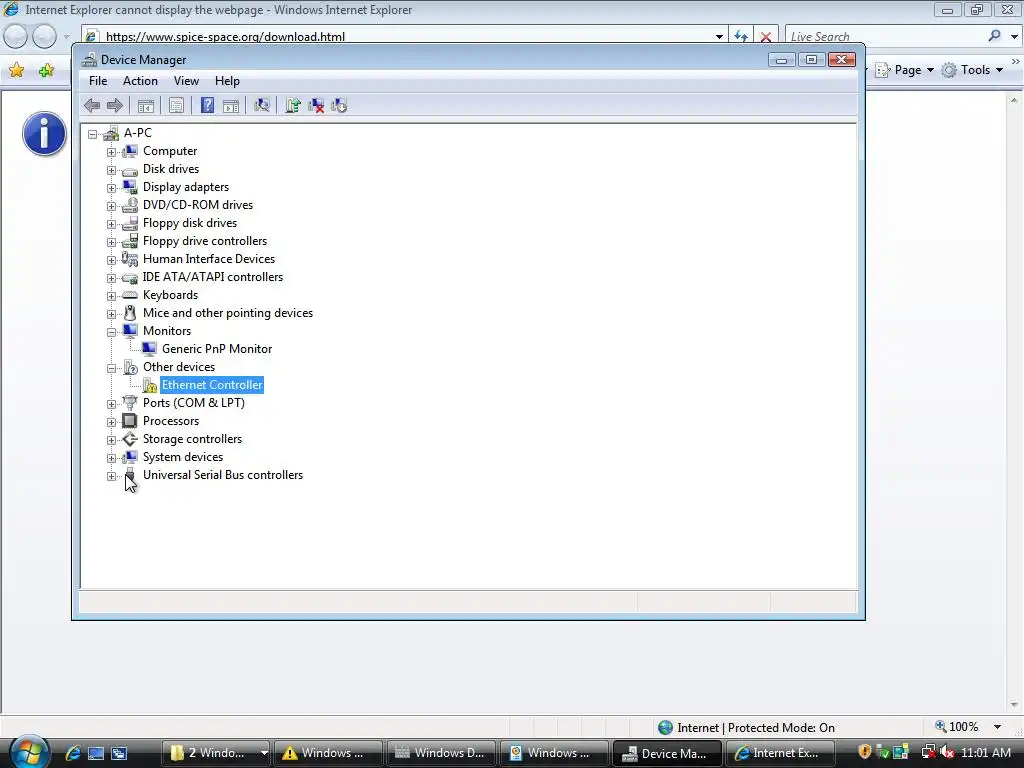Expand the Storage controllers category

[112, 440]
